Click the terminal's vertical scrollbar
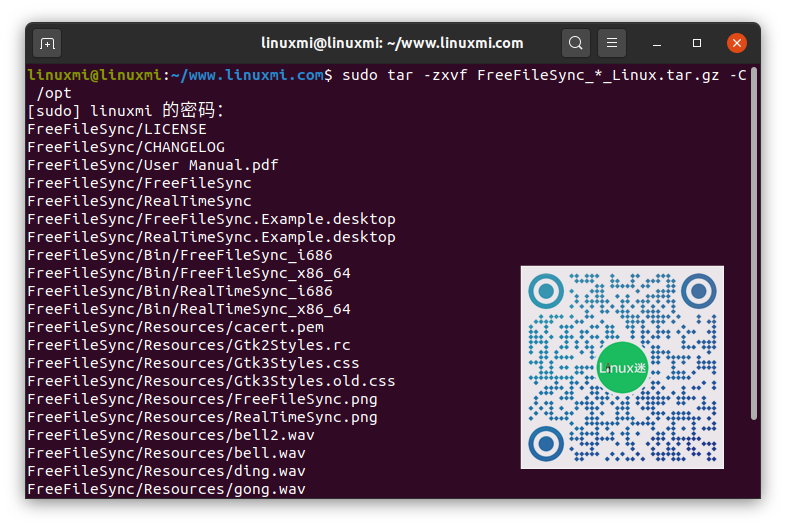786x527 pixels. click(754, 240)
